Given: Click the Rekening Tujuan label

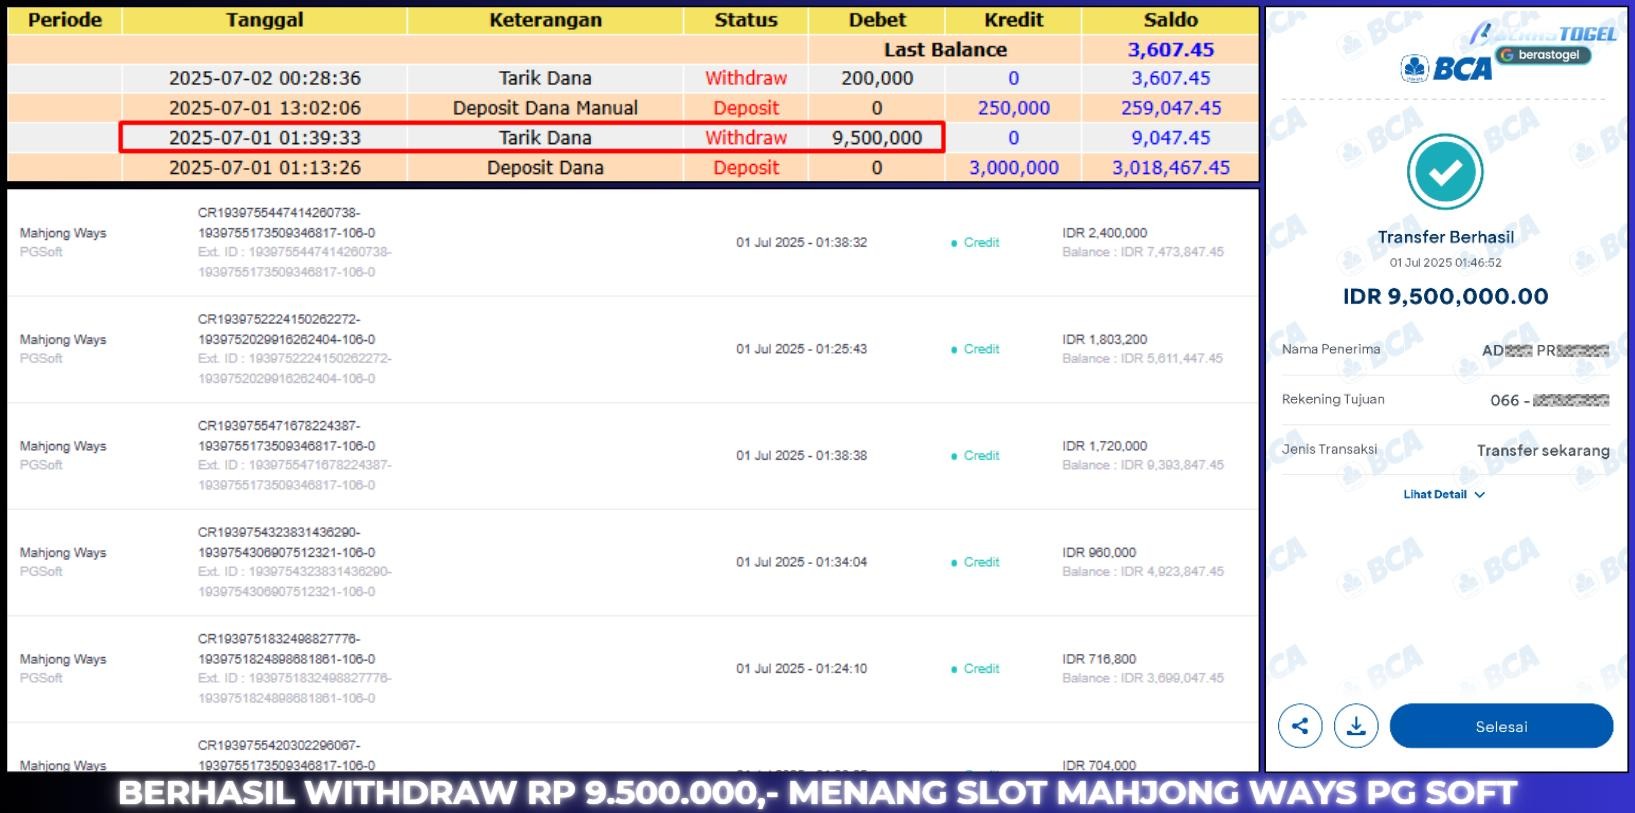Looking at the screenshot, I should coord(1333,399).
